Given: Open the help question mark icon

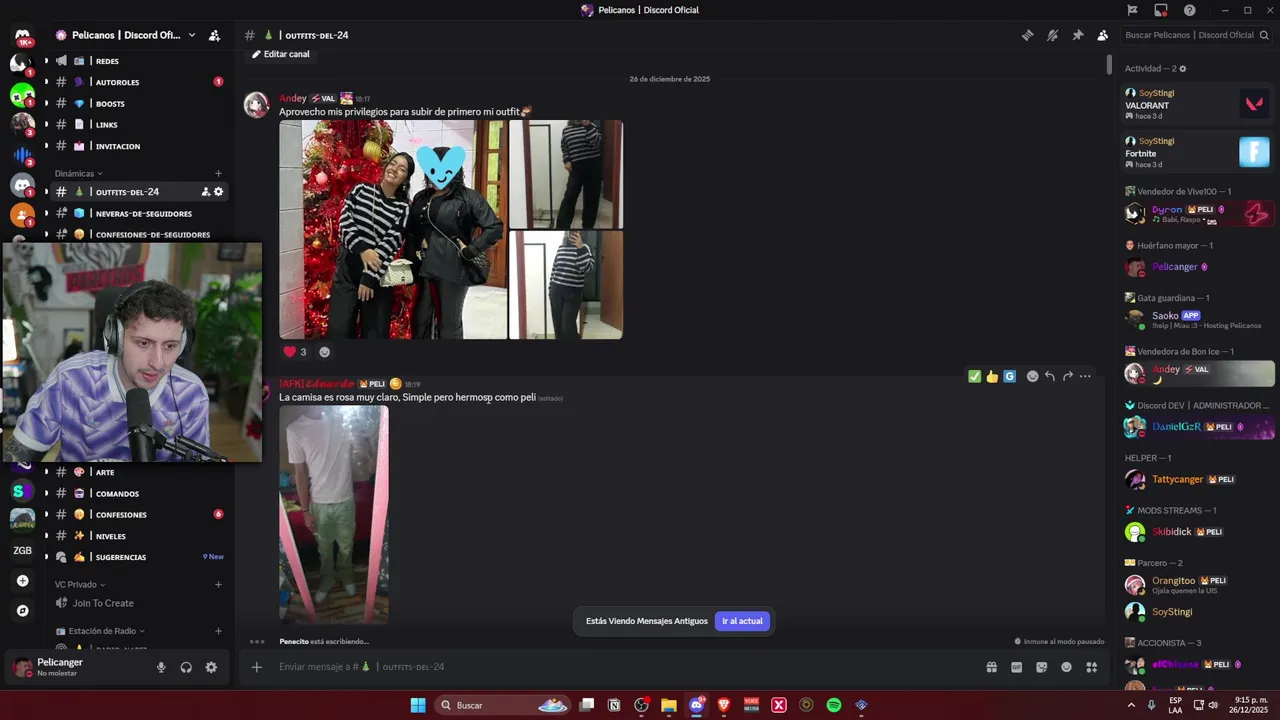Looking at the screenshot, I should pyautogui.click(x=1189, y=10).
